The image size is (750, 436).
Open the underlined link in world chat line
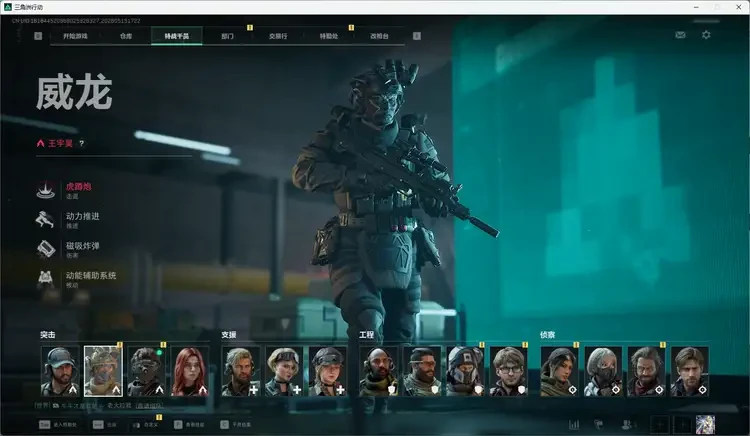click(149, 405)
